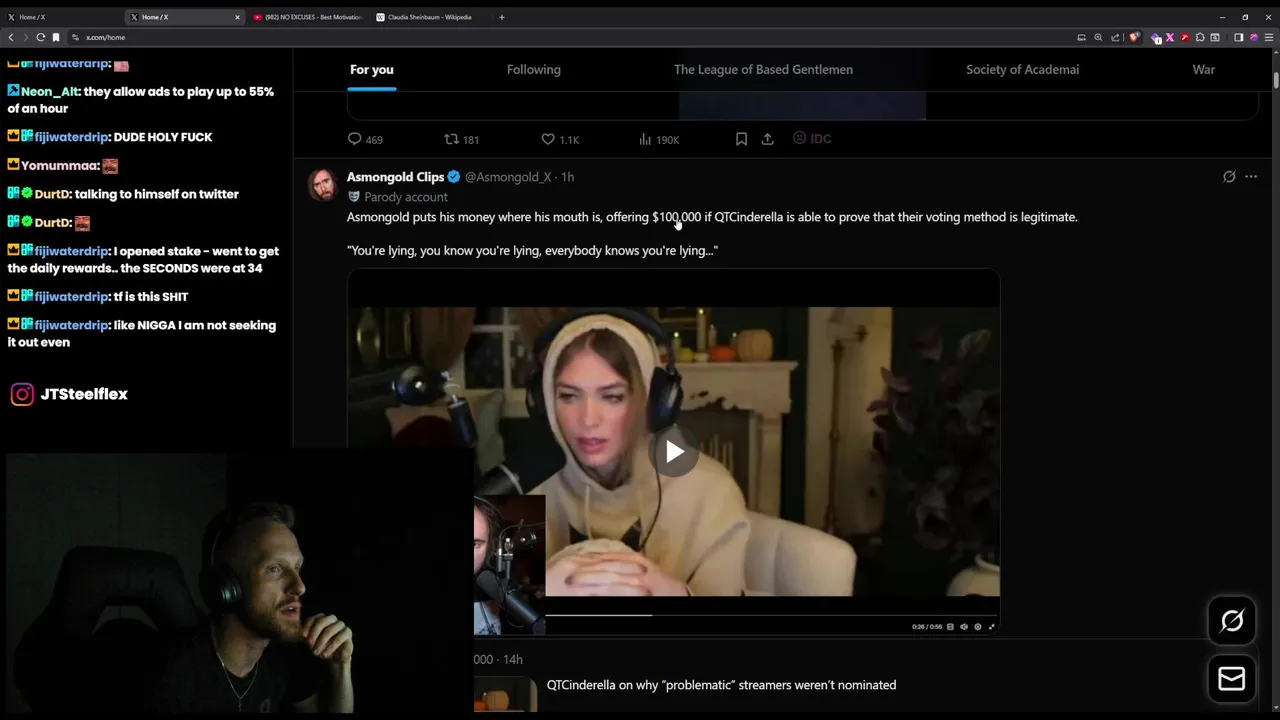Go back with the browser back arrow

pos(11,37)
